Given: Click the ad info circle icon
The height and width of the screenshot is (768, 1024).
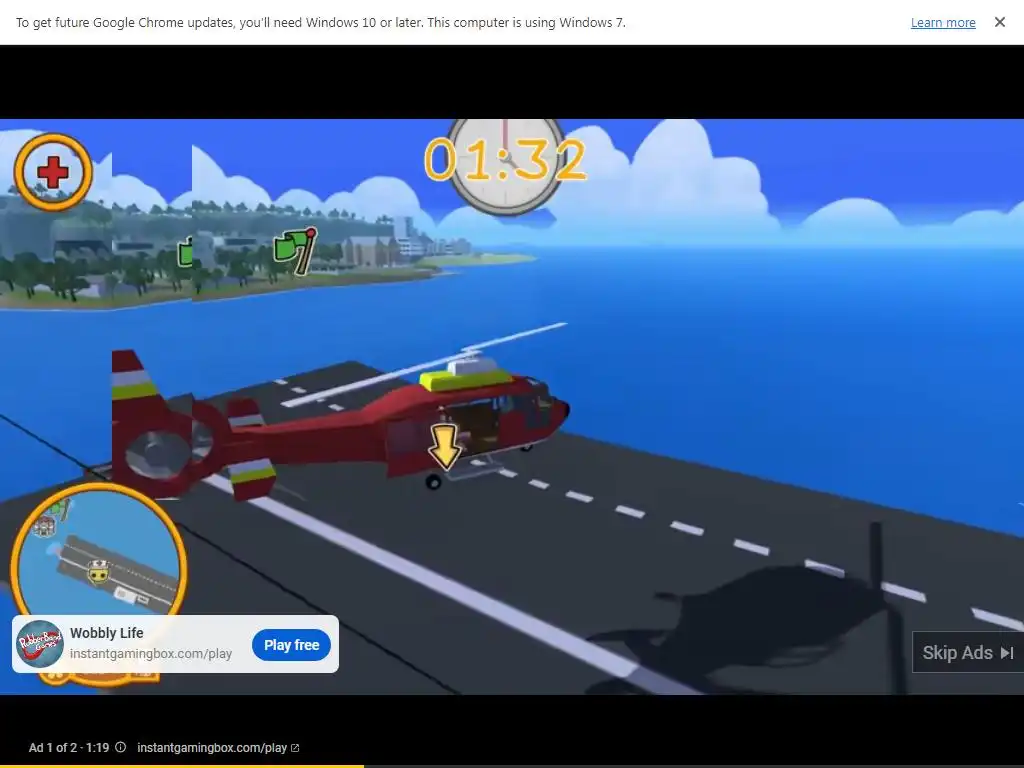Looking at the screenshot, I should (x=121, y=747).
